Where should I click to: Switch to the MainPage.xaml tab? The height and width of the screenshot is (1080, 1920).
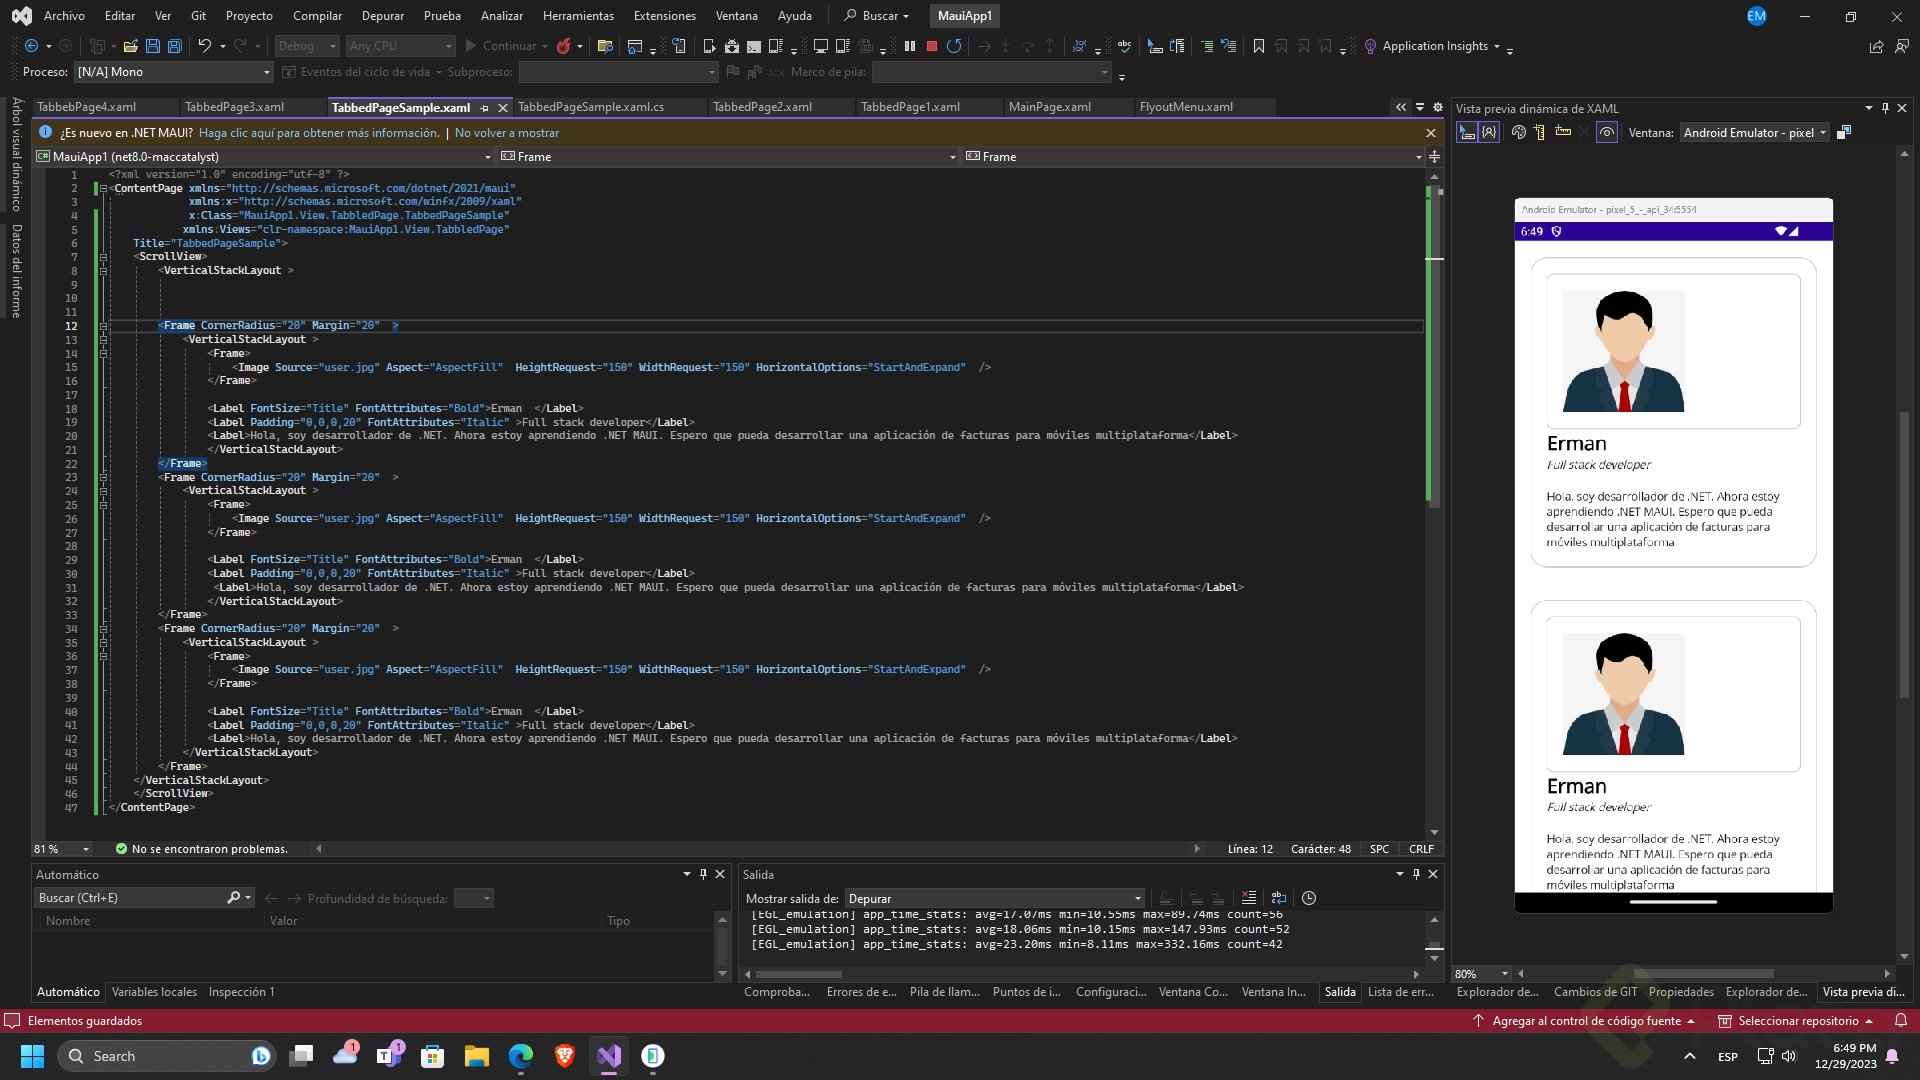pyautogui.click(x=1049, y=107)
